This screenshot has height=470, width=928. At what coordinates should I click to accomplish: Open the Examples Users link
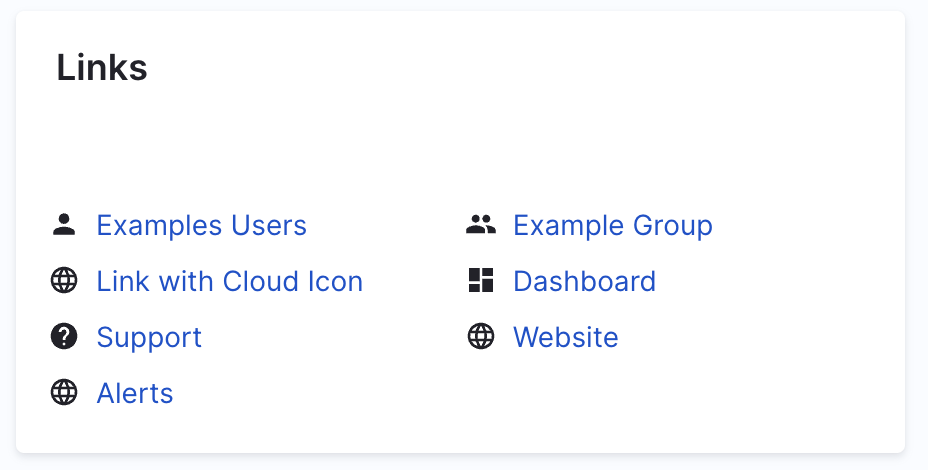(x=201, y=226)
